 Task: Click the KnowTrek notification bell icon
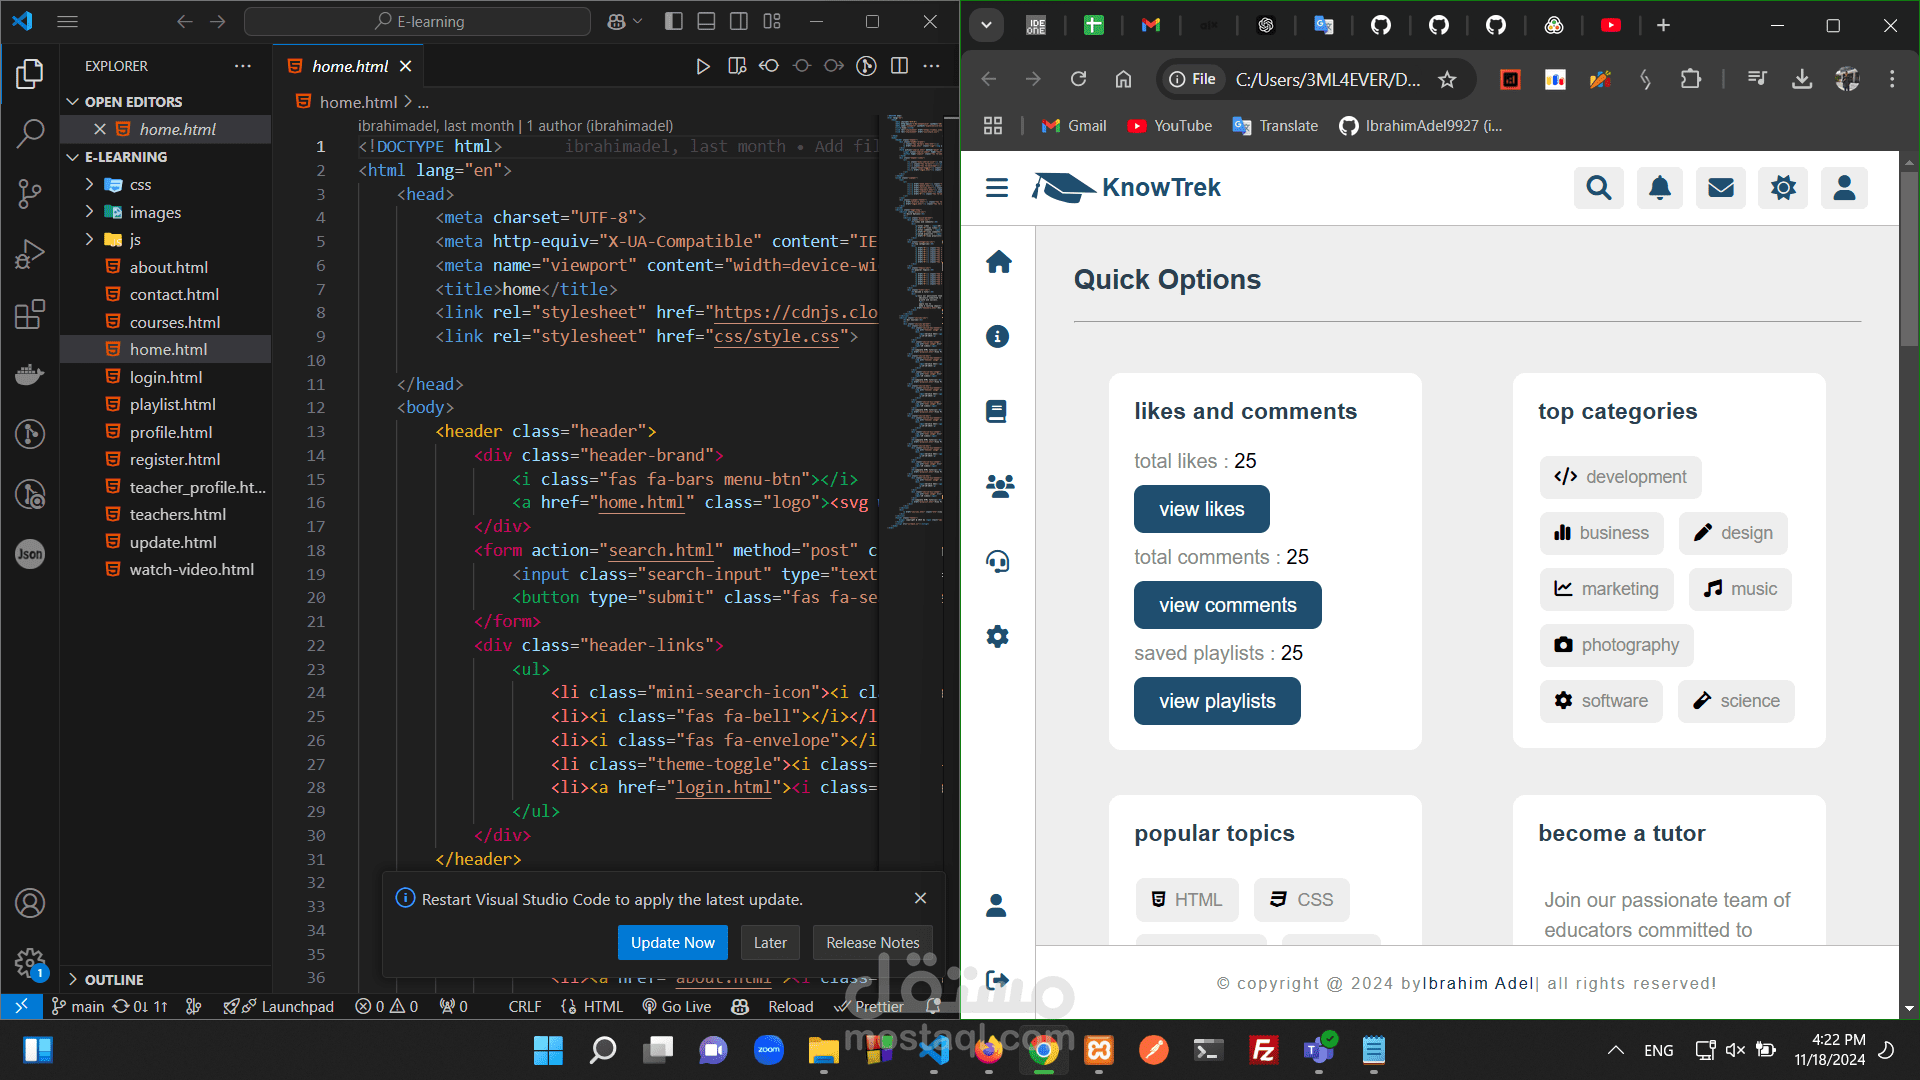click(1660, 188)
